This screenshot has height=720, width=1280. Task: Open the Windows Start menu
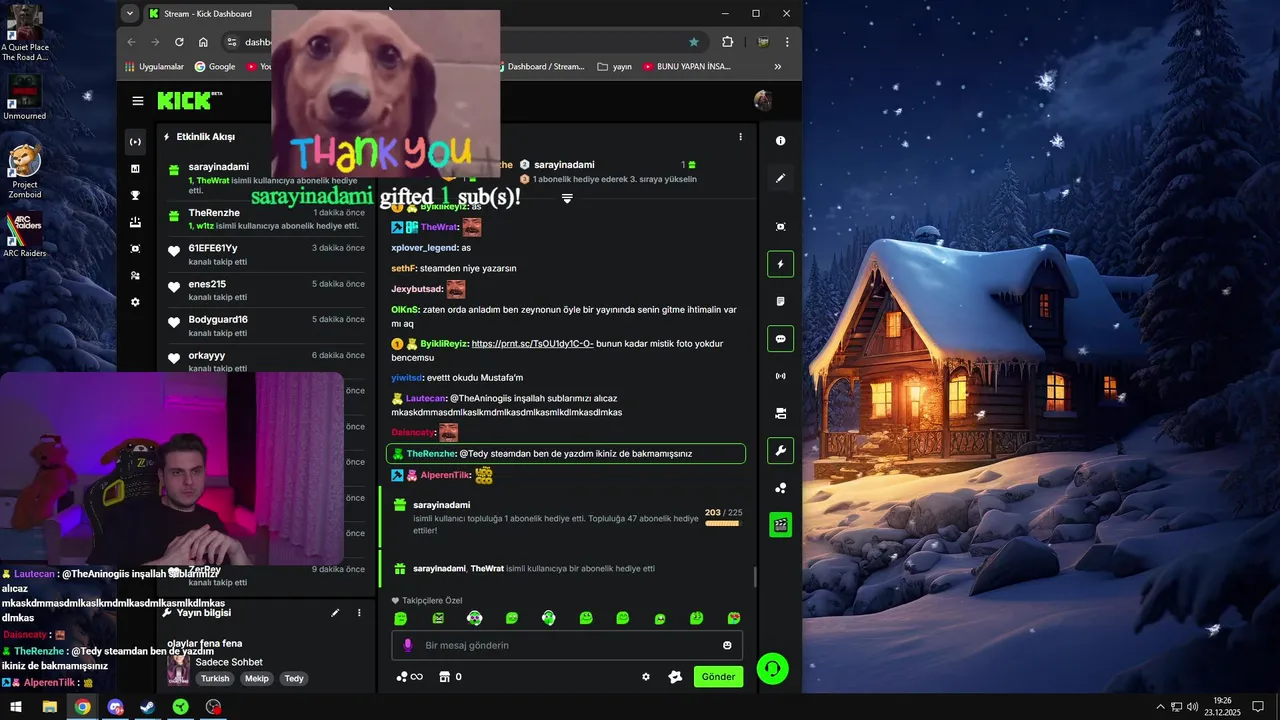click(x=16, y=707)
